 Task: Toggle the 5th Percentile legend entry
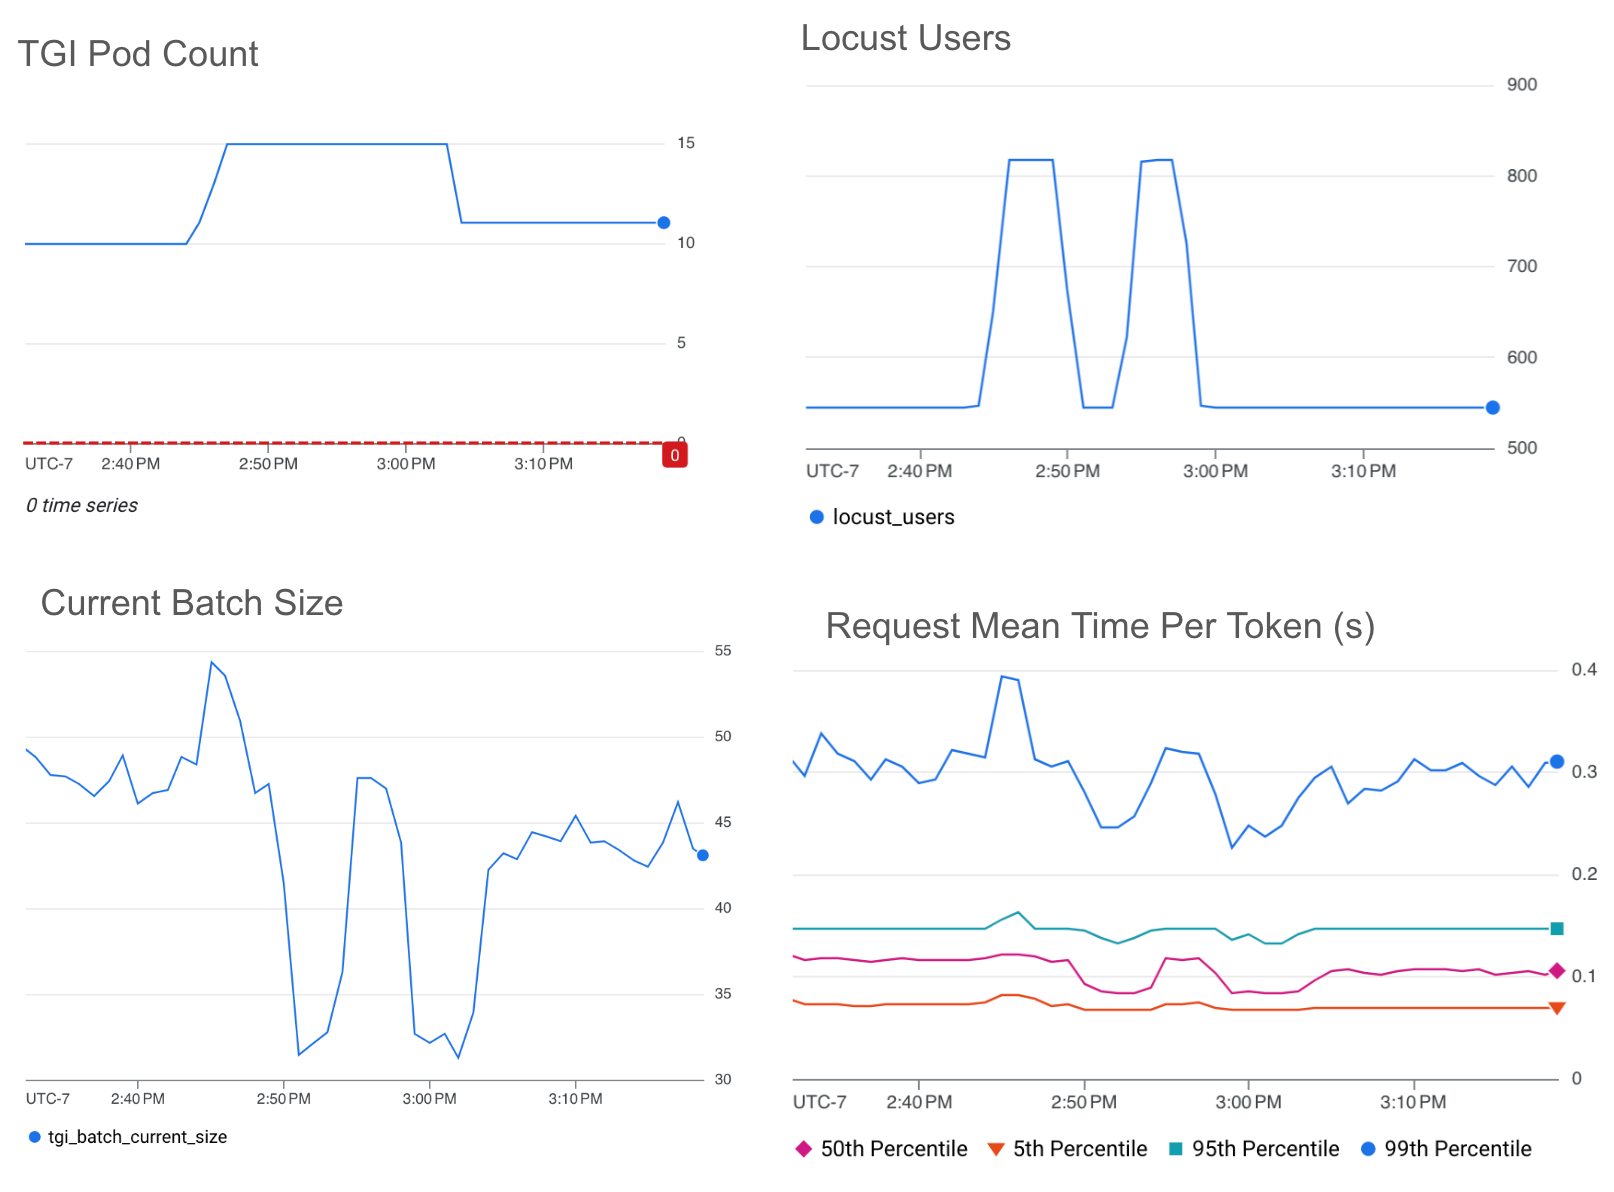tap(1067, 1149)
